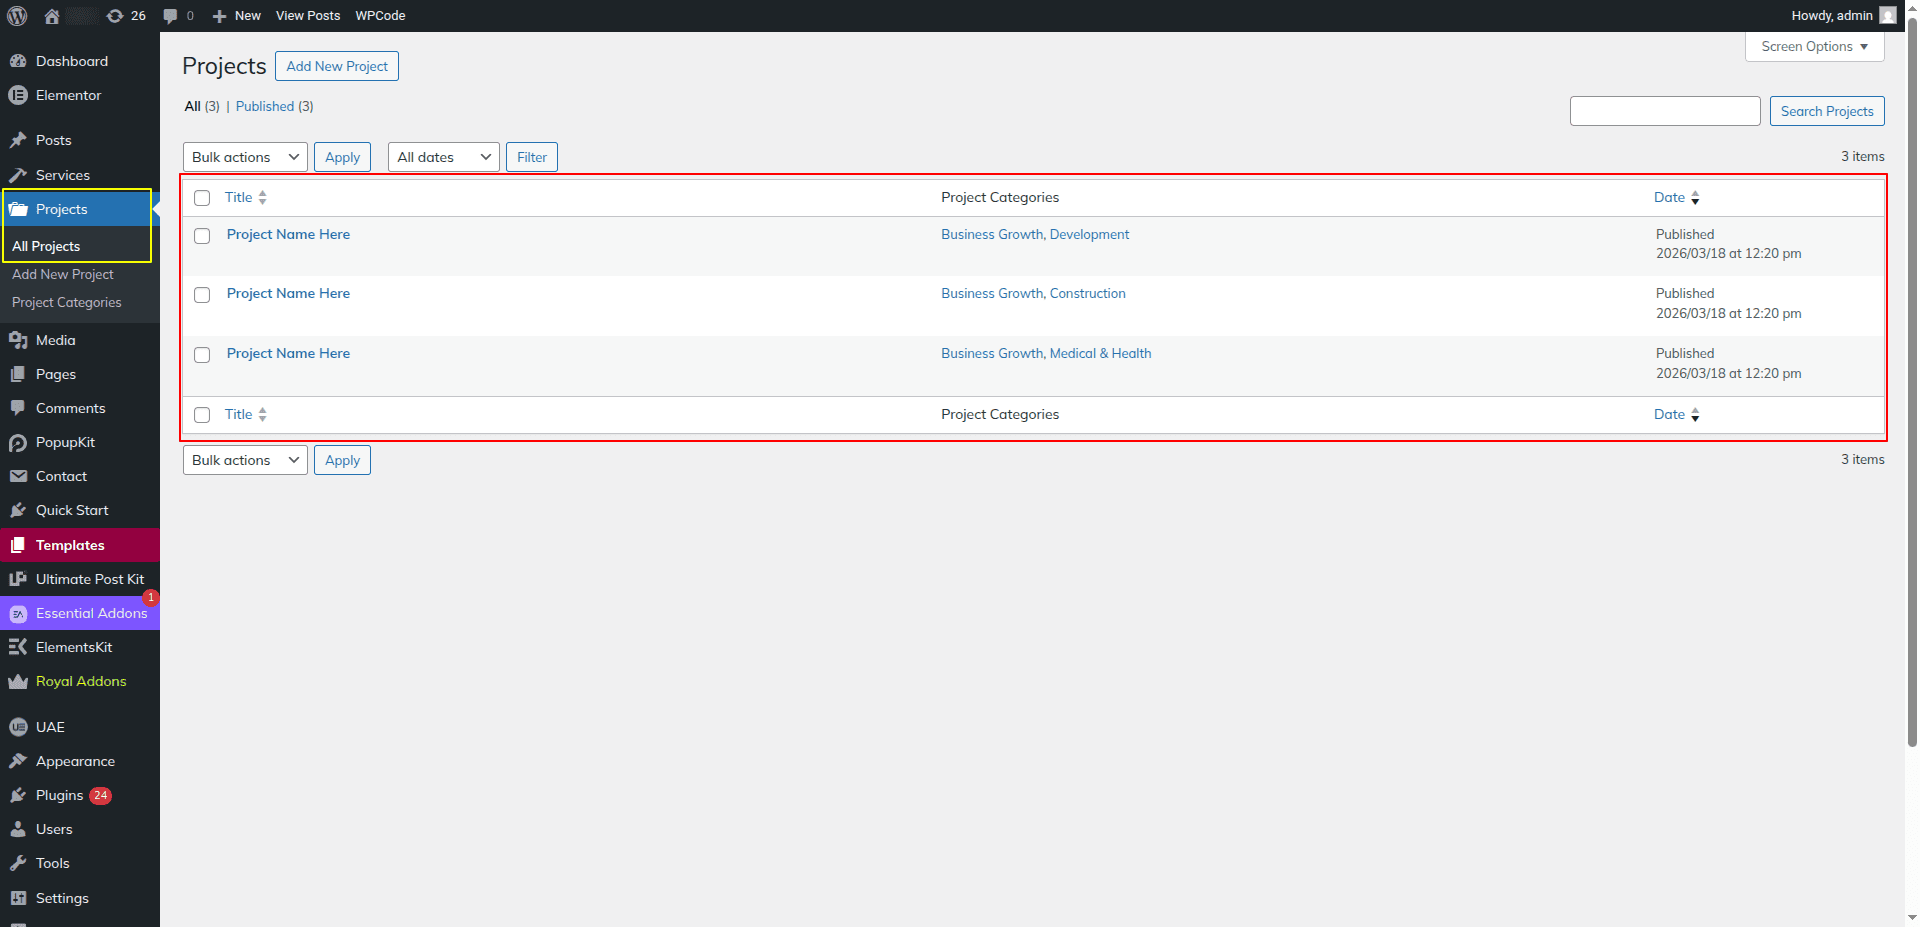
Task: Click the Users person icon
Action: click(x=18, y=829)
